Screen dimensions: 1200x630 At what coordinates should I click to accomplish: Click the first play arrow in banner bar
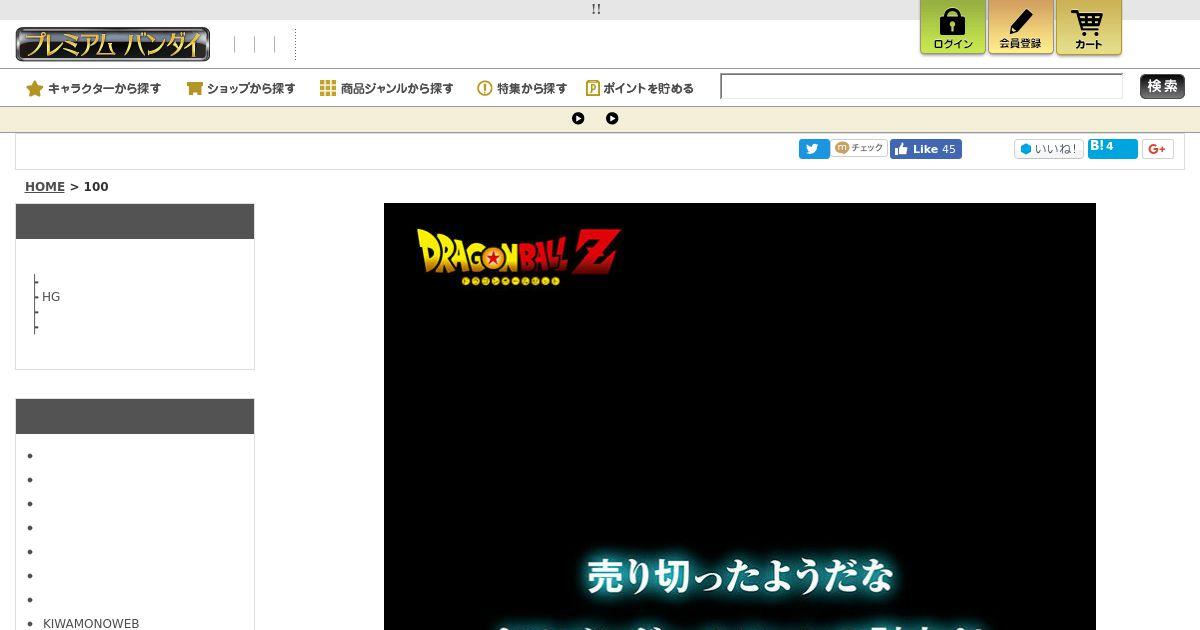[x=578, y=118]
